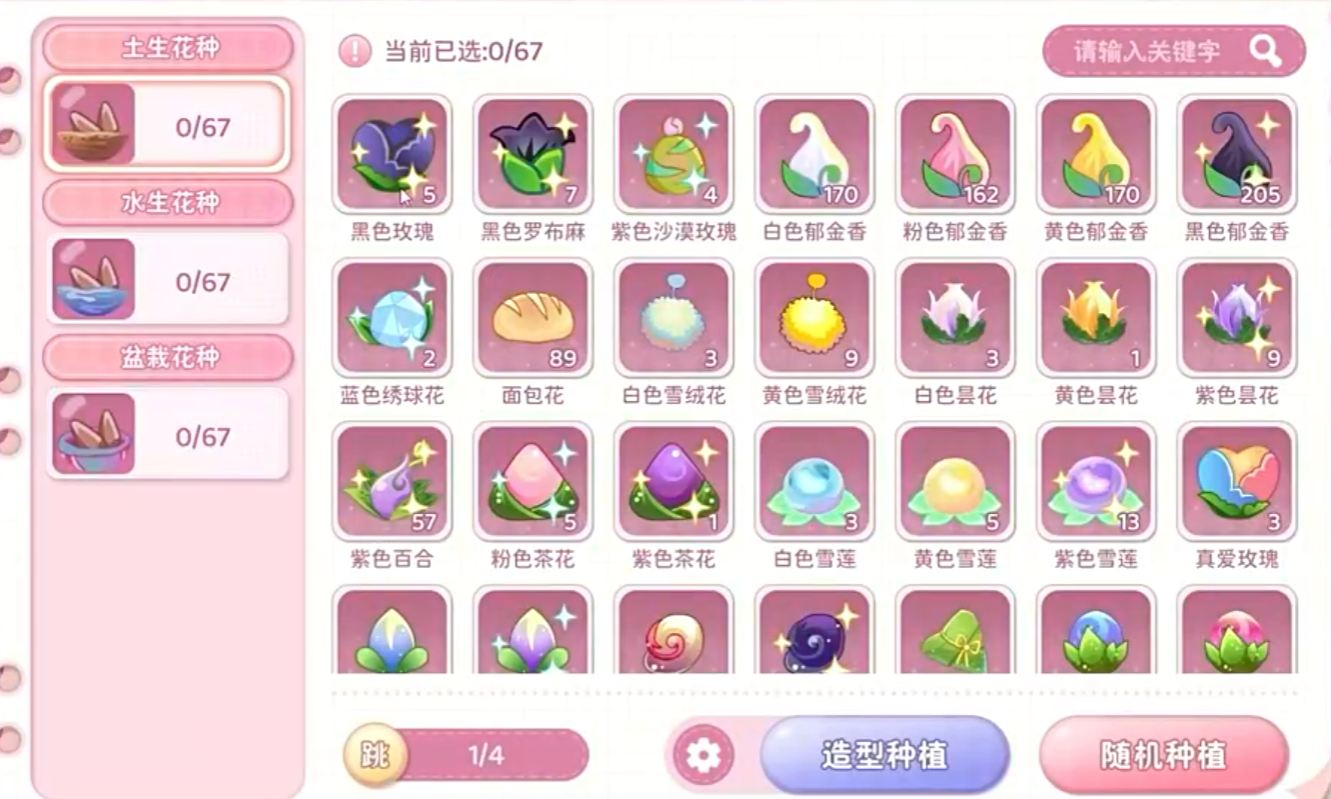Select the 水生花种 seed bowl card
The width and height of the screenshot is (1331, 799).
pyautogui.click(x=167, y=280)
